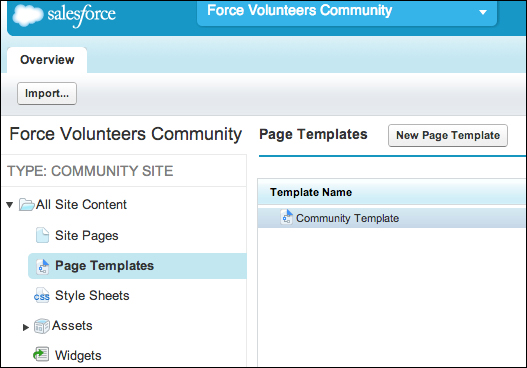Click the Page Templates sidebar icon
This screenshot has height=368, width=527.
point(43,266)
